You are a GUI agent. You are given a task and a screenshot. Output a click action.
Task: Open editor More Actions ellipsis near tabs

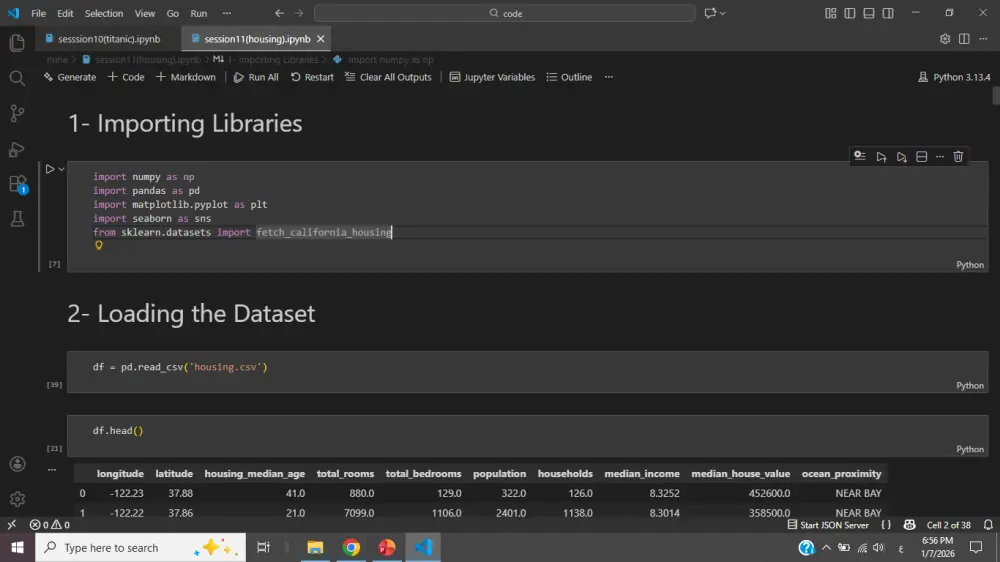983,39
